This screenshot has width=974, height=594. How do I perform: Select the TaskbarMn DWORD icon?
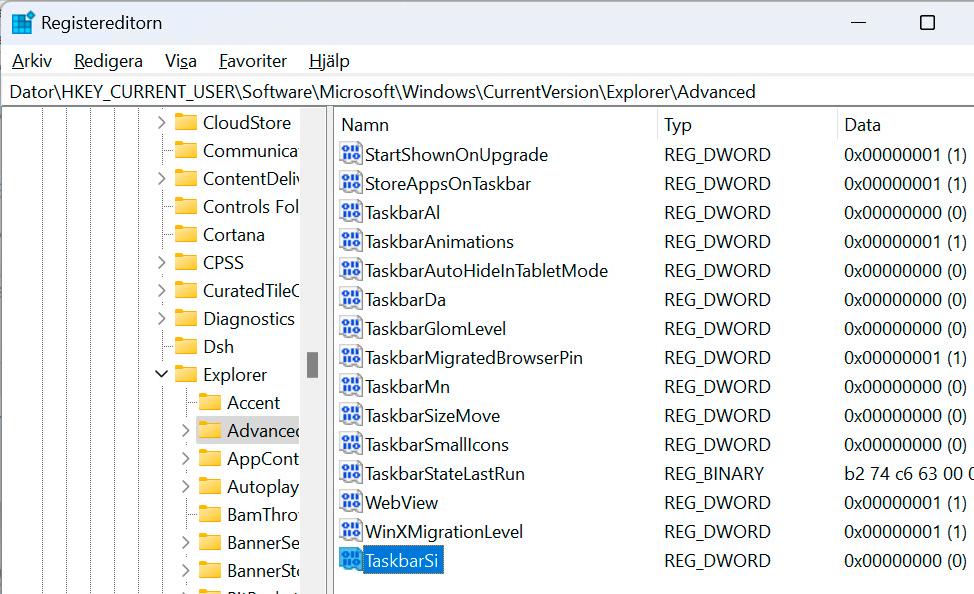[350, 386]
